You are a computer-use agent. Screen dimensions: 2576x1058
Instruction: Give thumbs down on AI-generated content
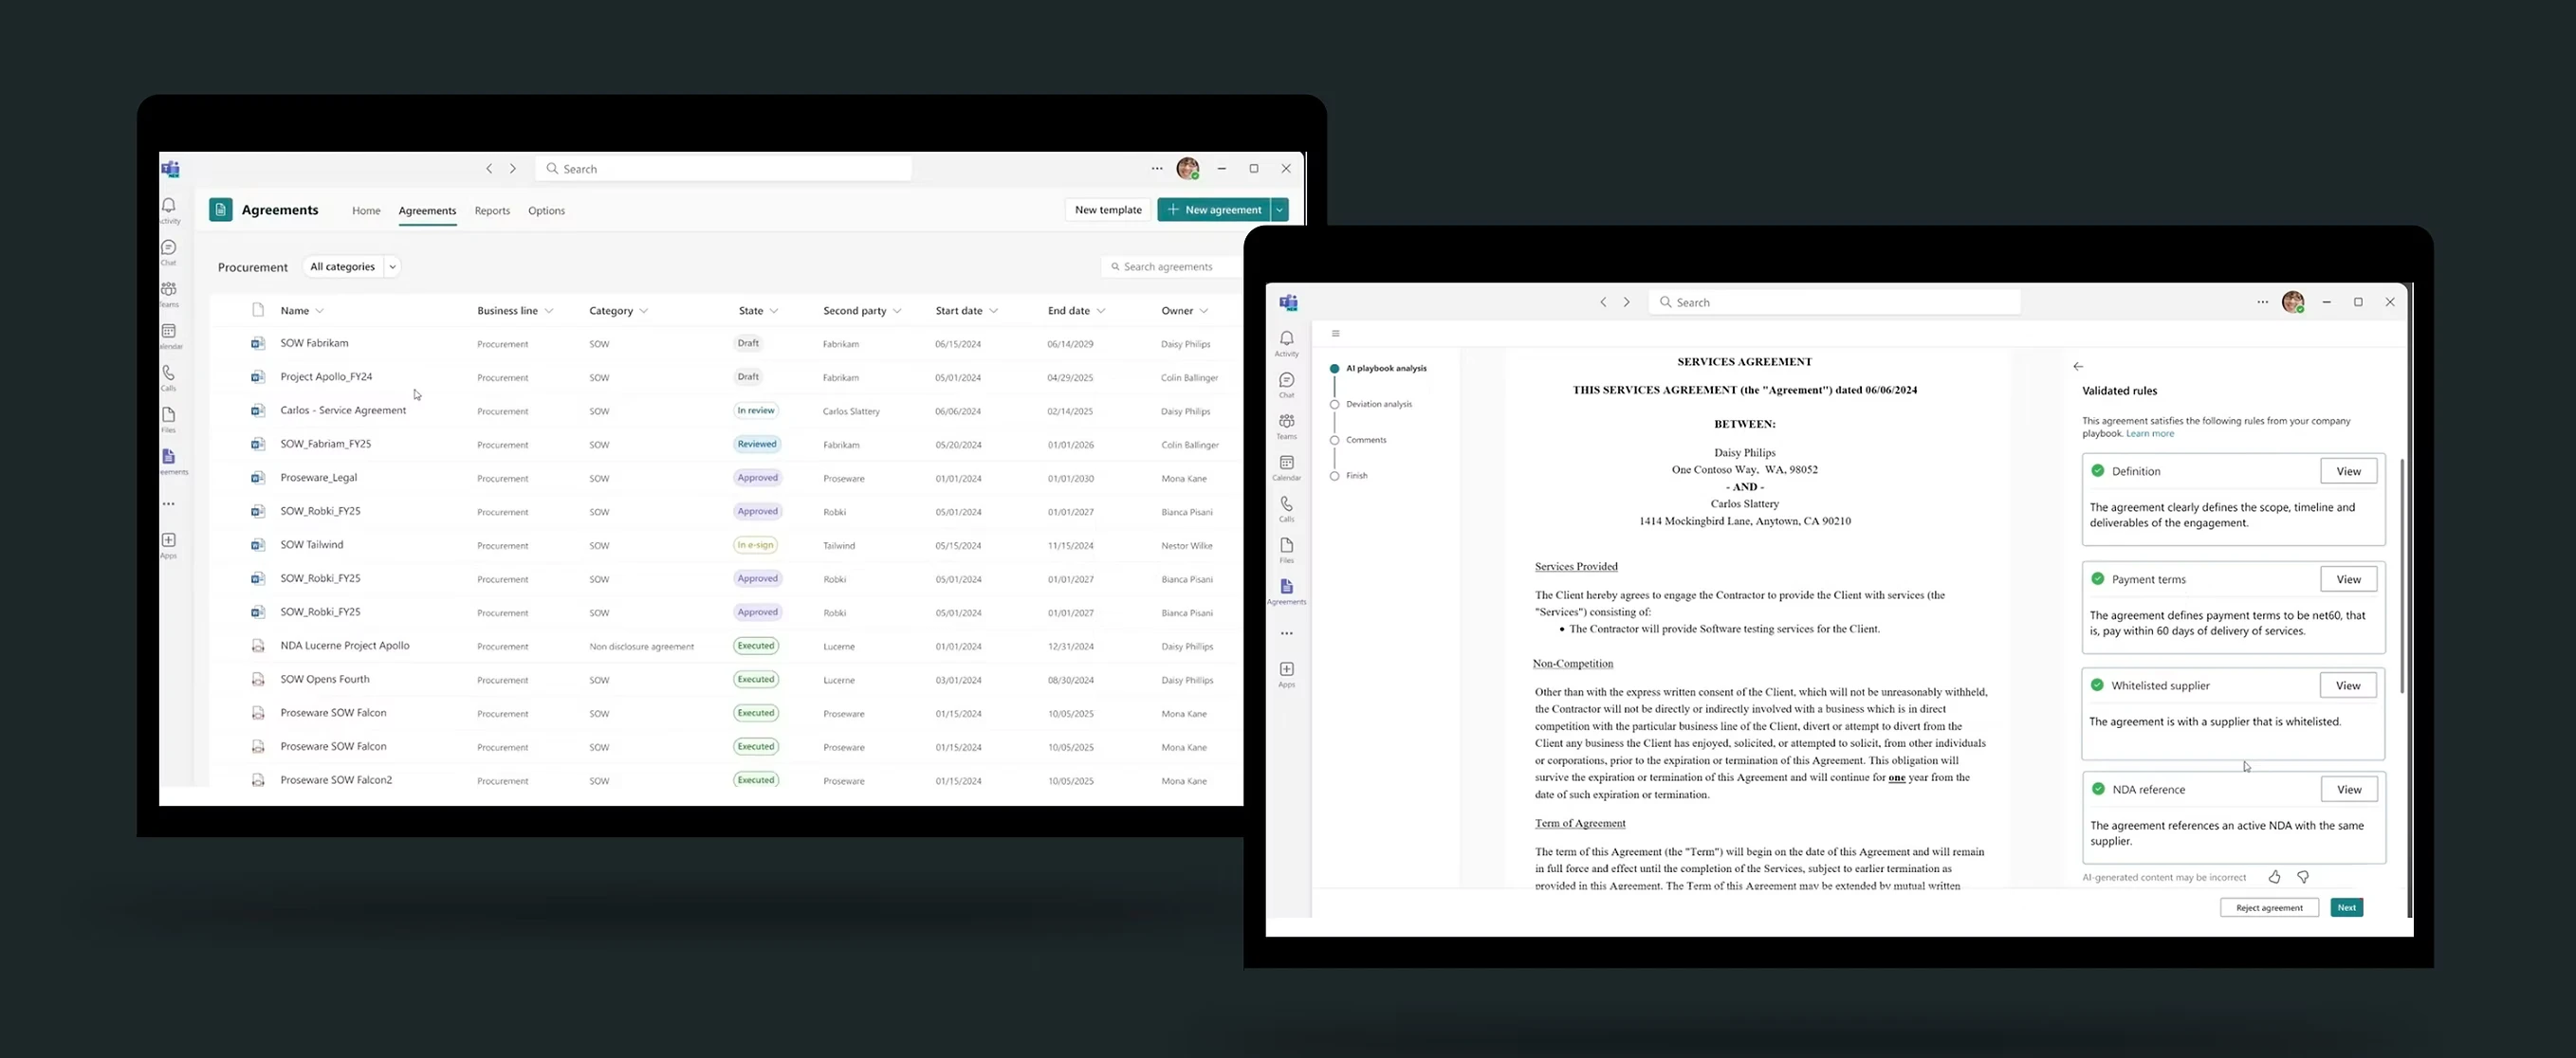(x=2303, y=877)
